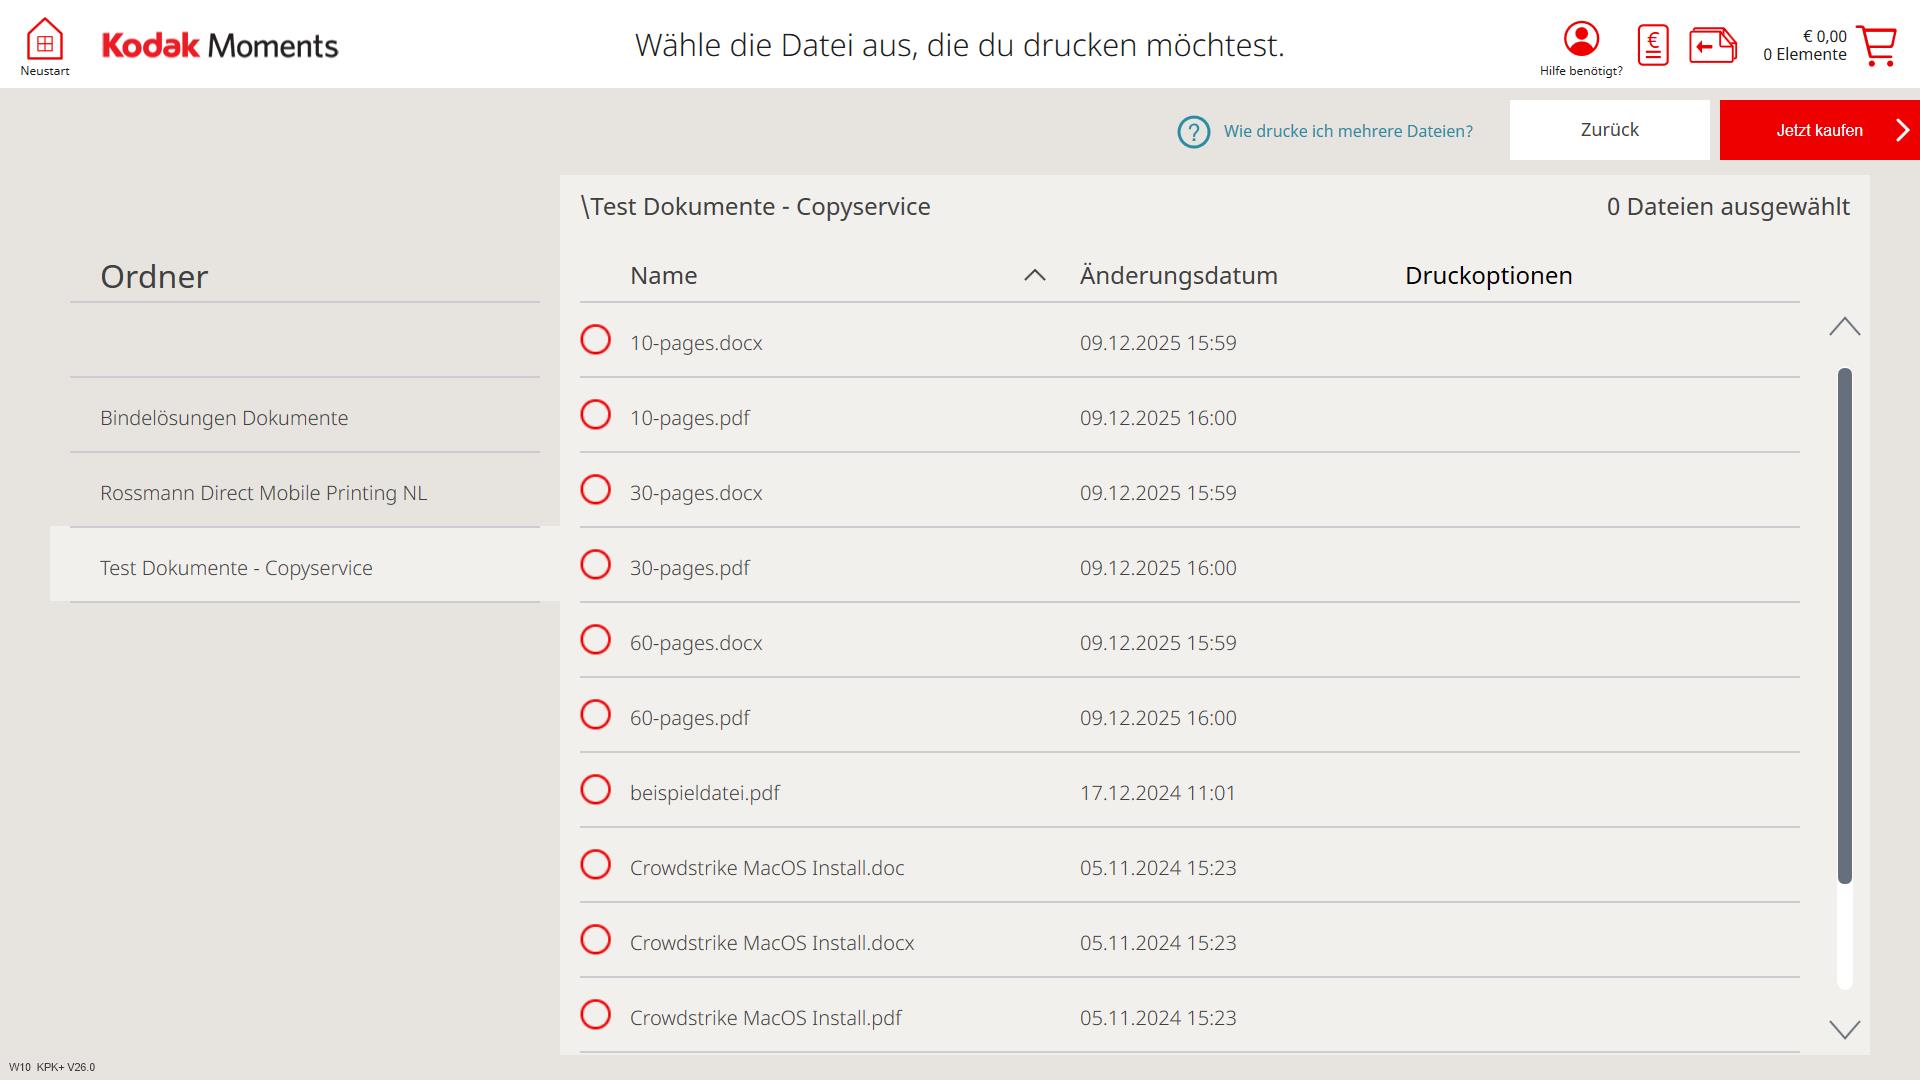Select the beispieldatei.pdf radio button
Screen dimensions: 1920x1080
[595, 790]
